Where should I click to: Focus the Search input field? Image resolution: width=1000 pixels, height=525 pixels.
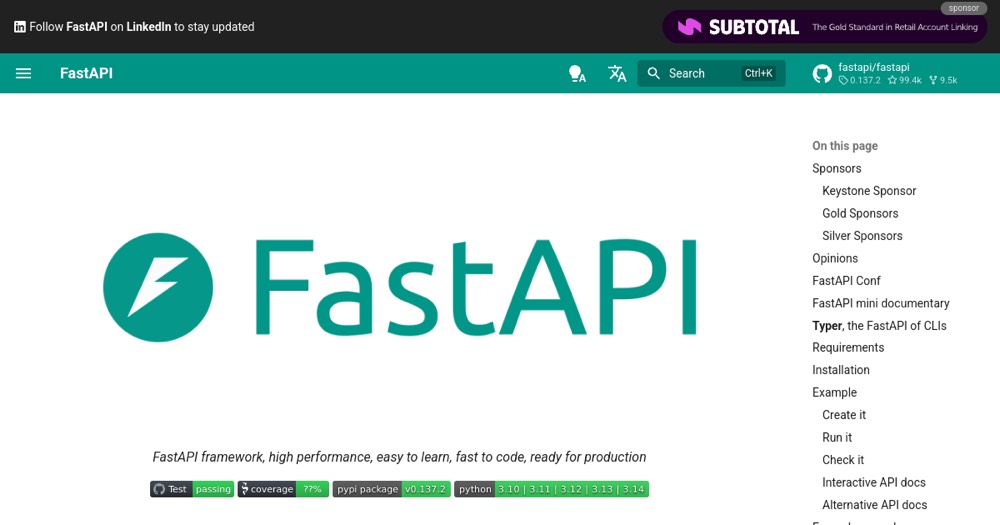[711, 73]
